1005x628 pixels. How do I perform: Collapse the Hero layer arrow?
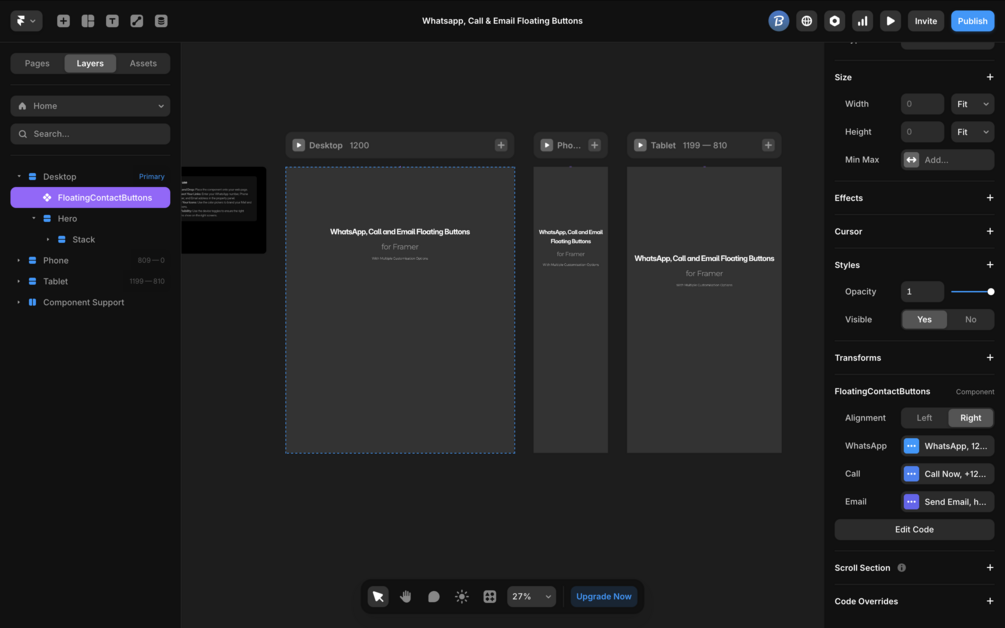click(33, 219)
